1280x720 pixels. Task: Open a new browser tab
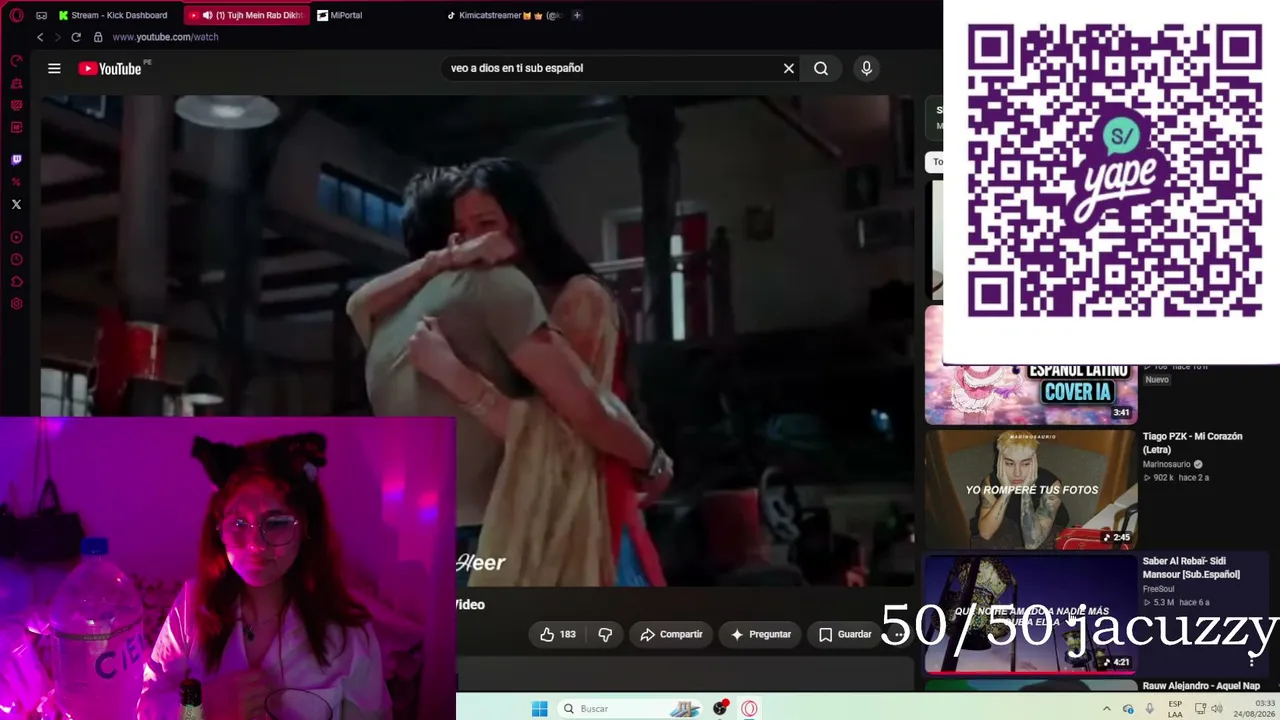[577, 15]
